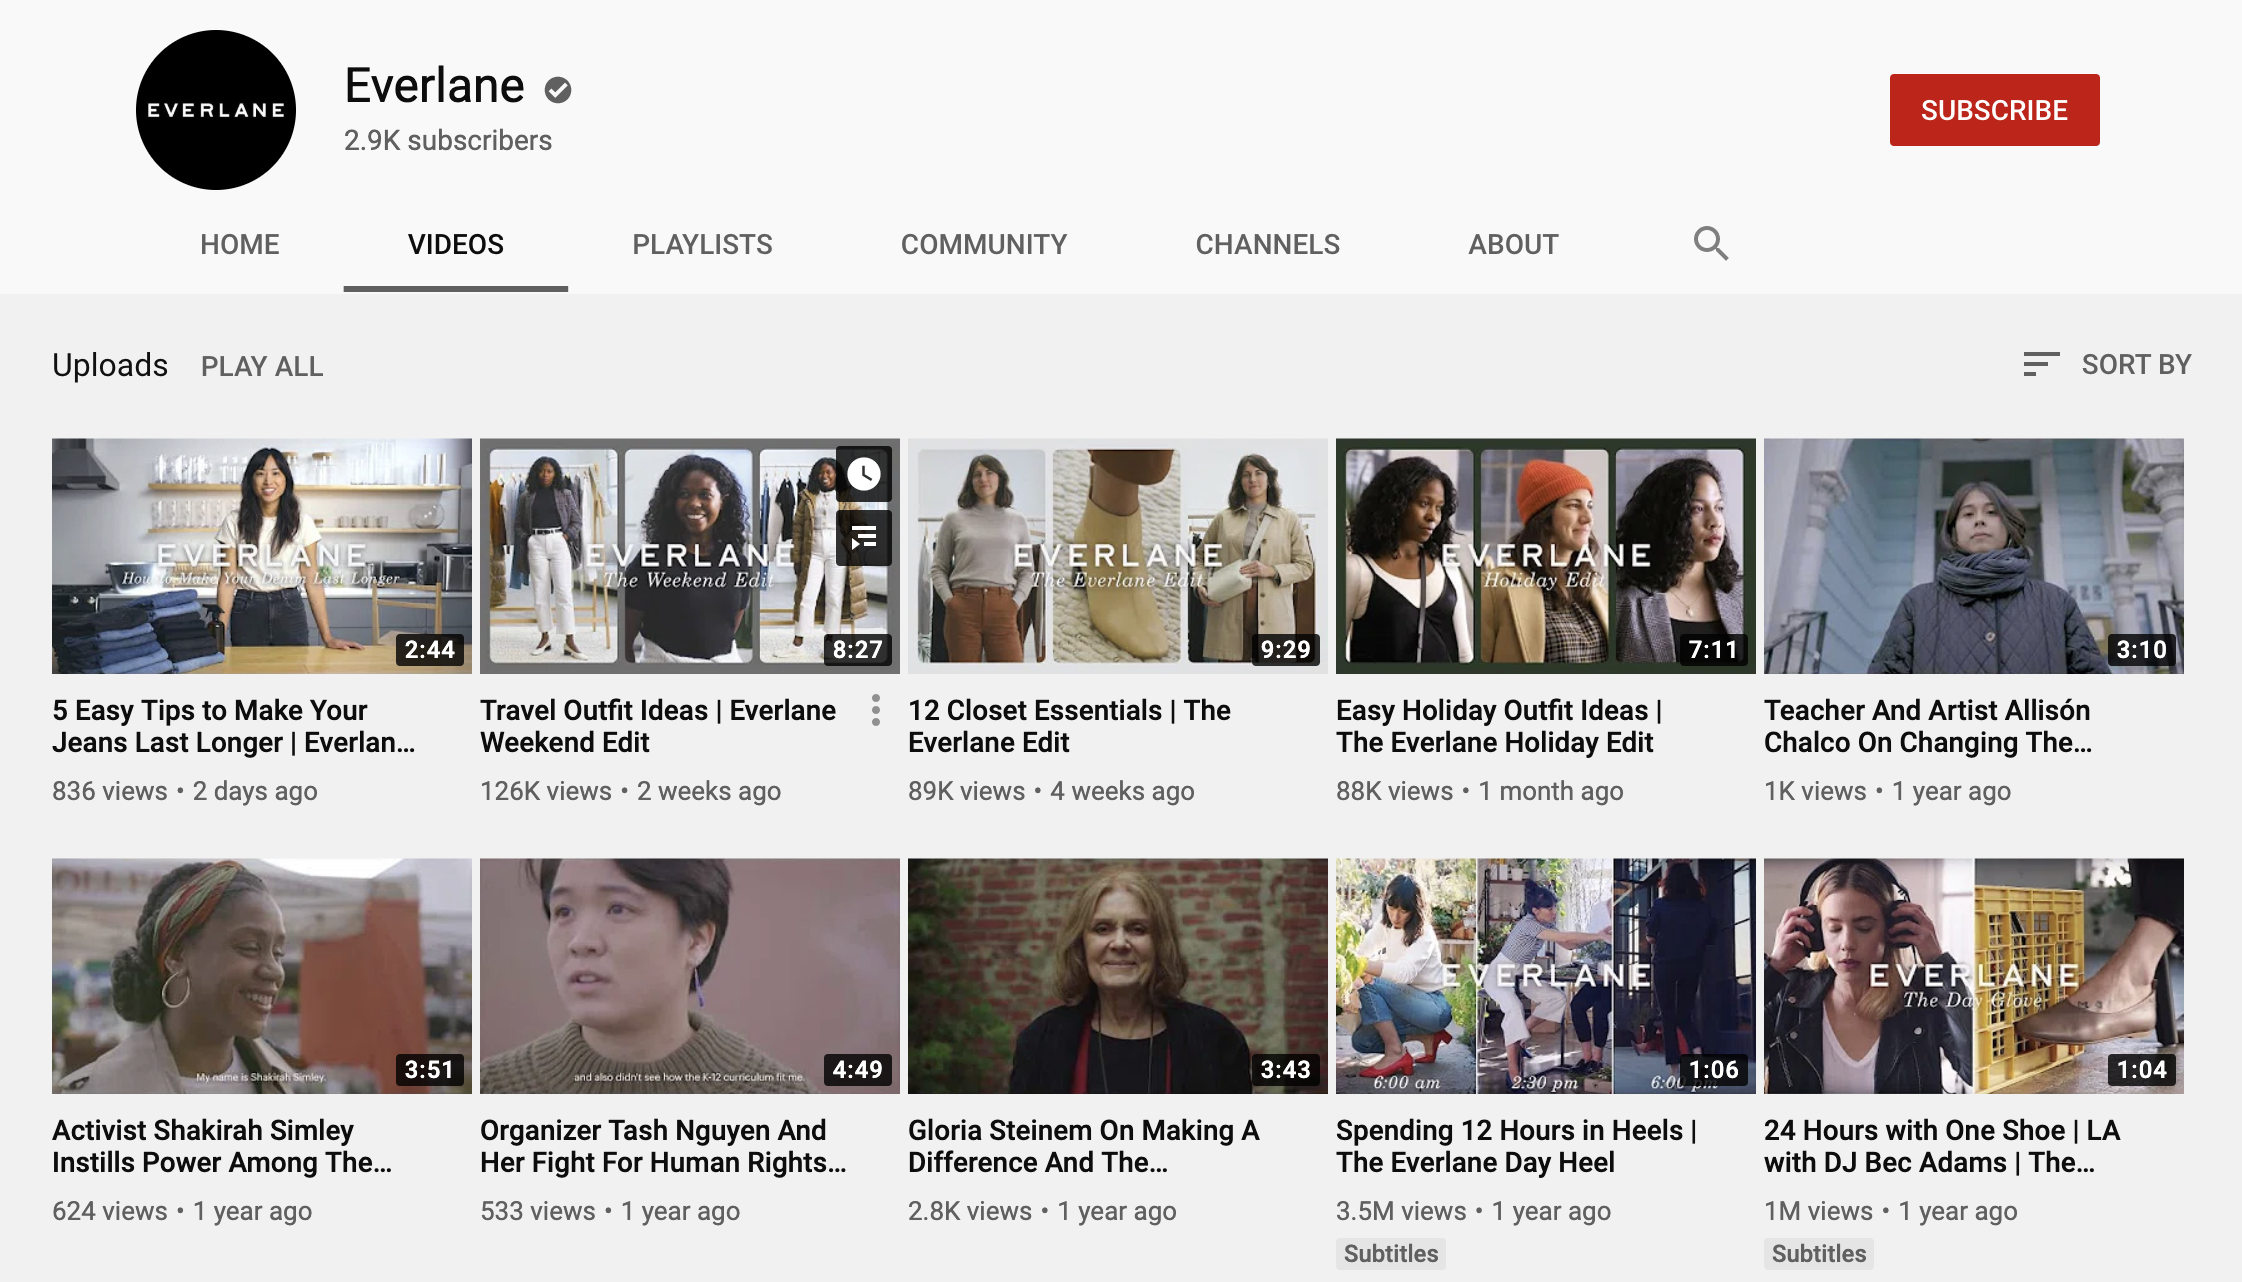Screen dimensions: 2242x1282
Task: Click the Watch Later clock icon on Travel Outfit thumbnail
Action: tap(864, 474)
